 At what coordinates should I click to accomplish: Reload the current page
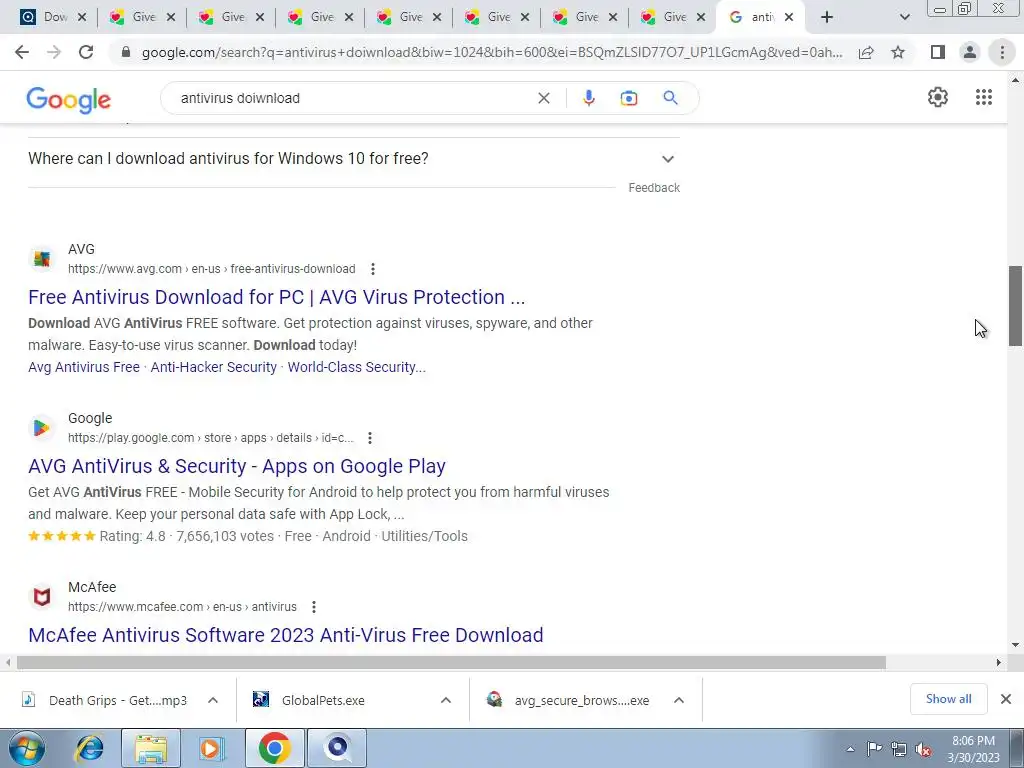[x=86, y=52]
